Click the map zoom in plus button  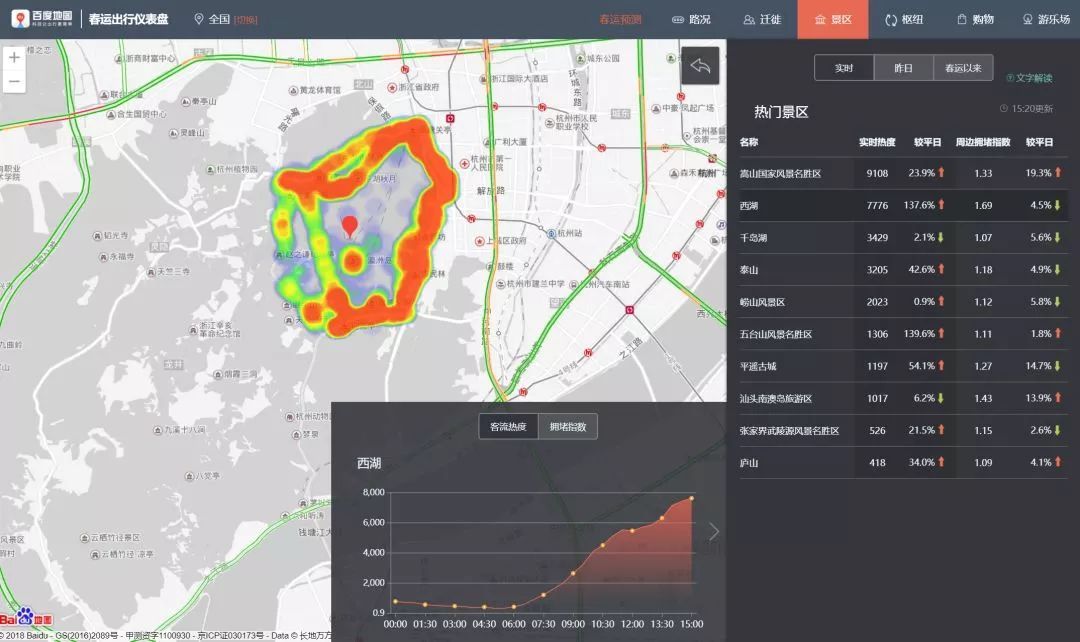click(x=14, y=58)
